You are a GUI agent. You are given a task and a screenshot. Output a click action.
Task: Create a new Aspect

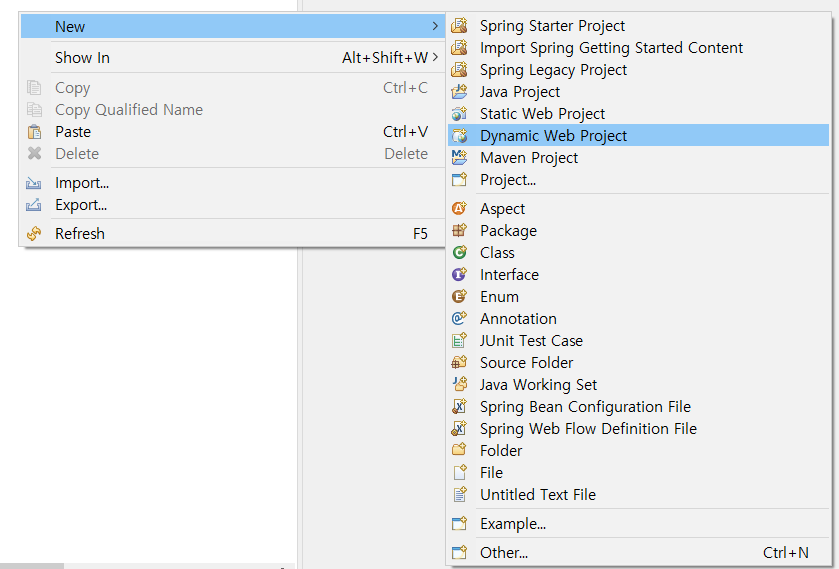[638, 208]
